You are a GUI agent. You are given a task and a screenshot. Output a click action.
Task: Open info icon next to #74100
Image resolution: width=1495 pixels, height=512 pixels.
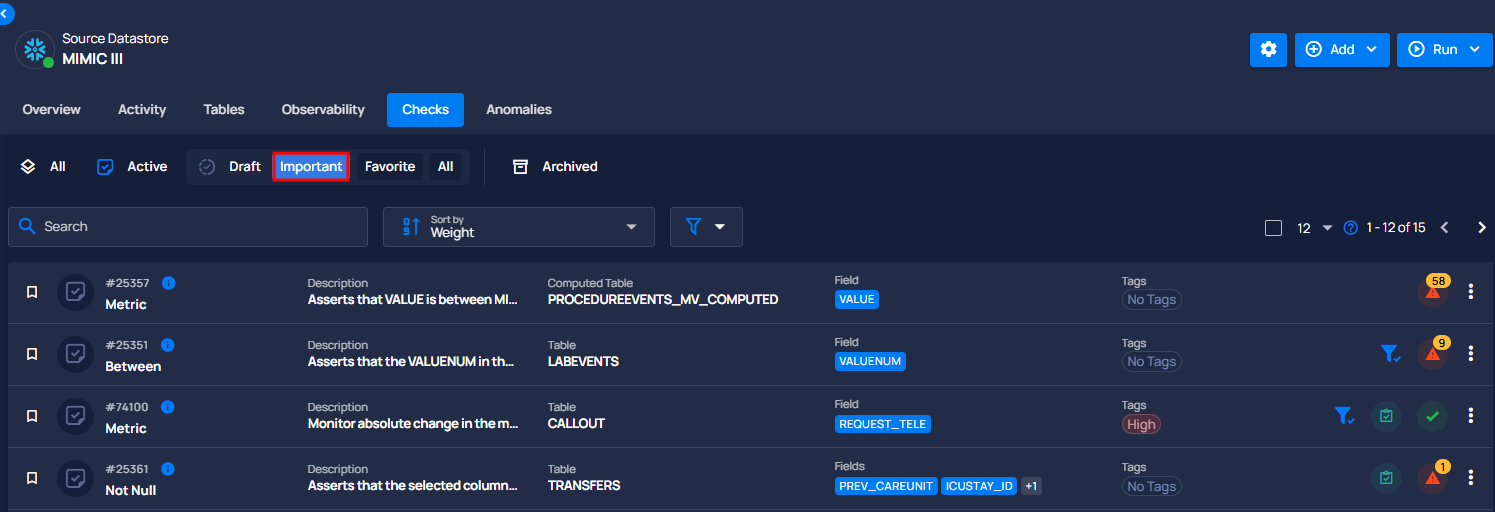point(168,407)
